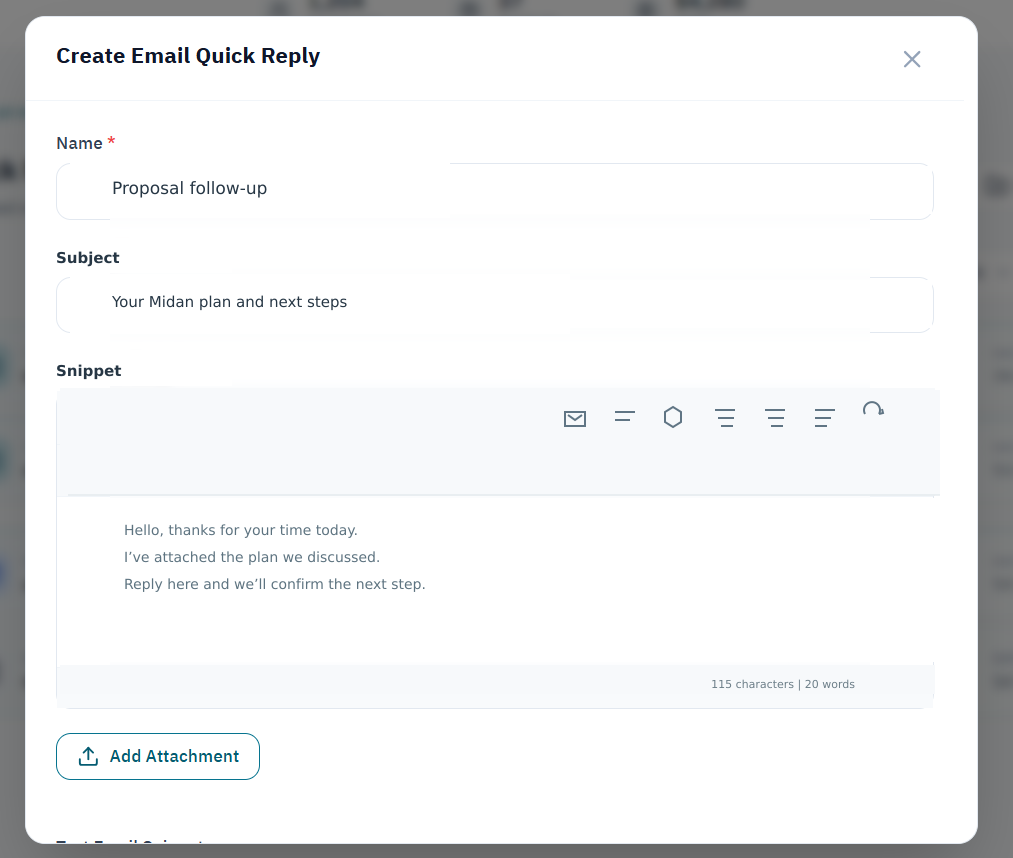Click the "Name" label
The image size is (1013, 858).
[79, 143]
